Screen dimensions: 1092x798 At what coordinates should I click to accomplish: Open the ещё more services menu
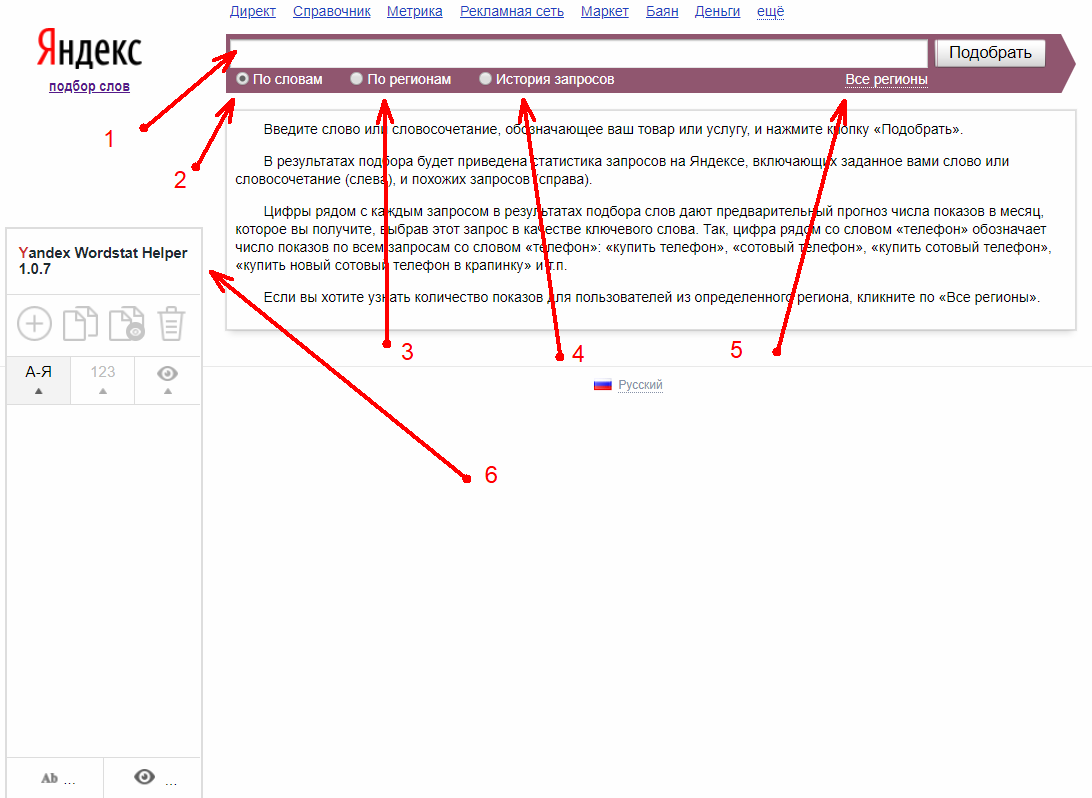(x=770, y=11)
